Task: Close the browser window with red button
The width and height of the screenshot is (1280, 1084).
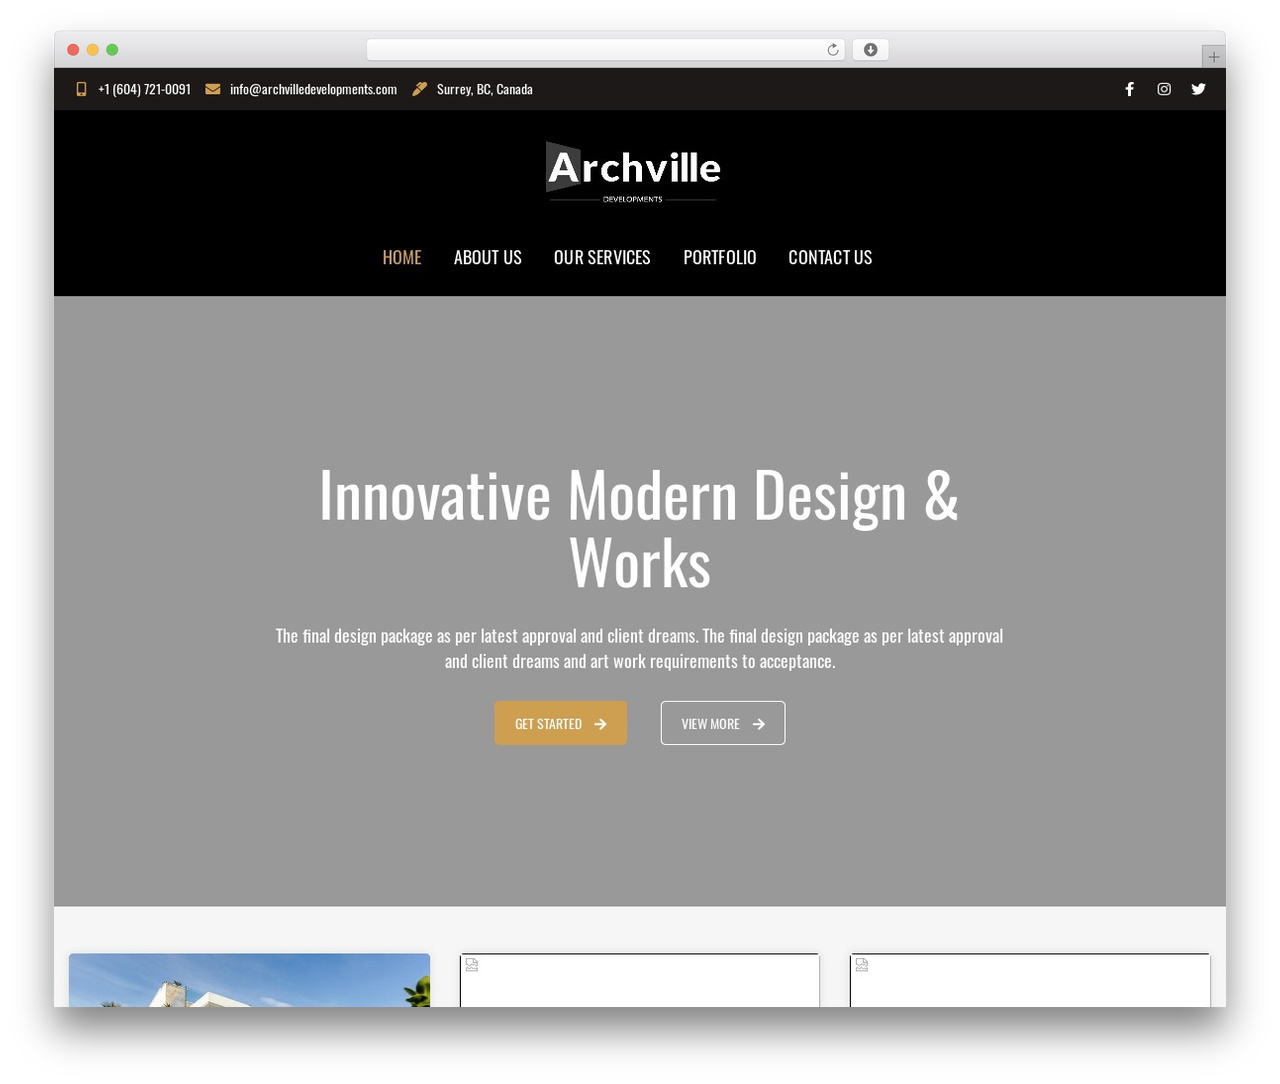Action: pyautogui.click(x=73, y=50)
